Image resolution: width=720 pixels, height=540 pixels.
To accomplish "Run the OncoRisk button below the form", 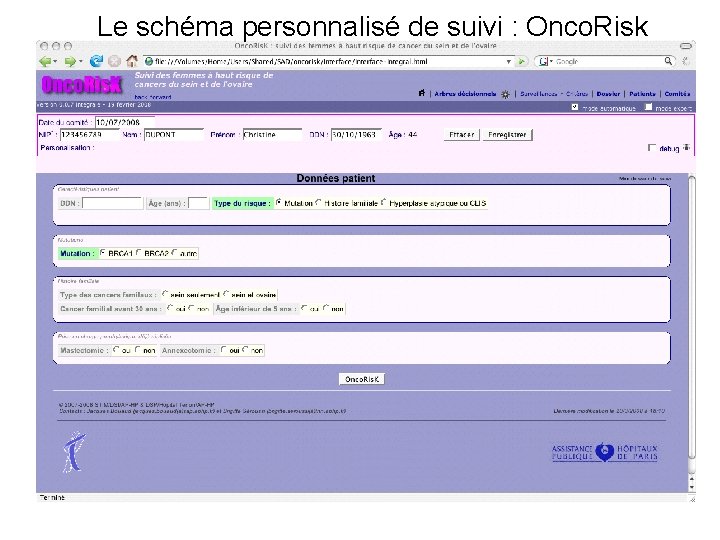I will click(x=362, y=379).
